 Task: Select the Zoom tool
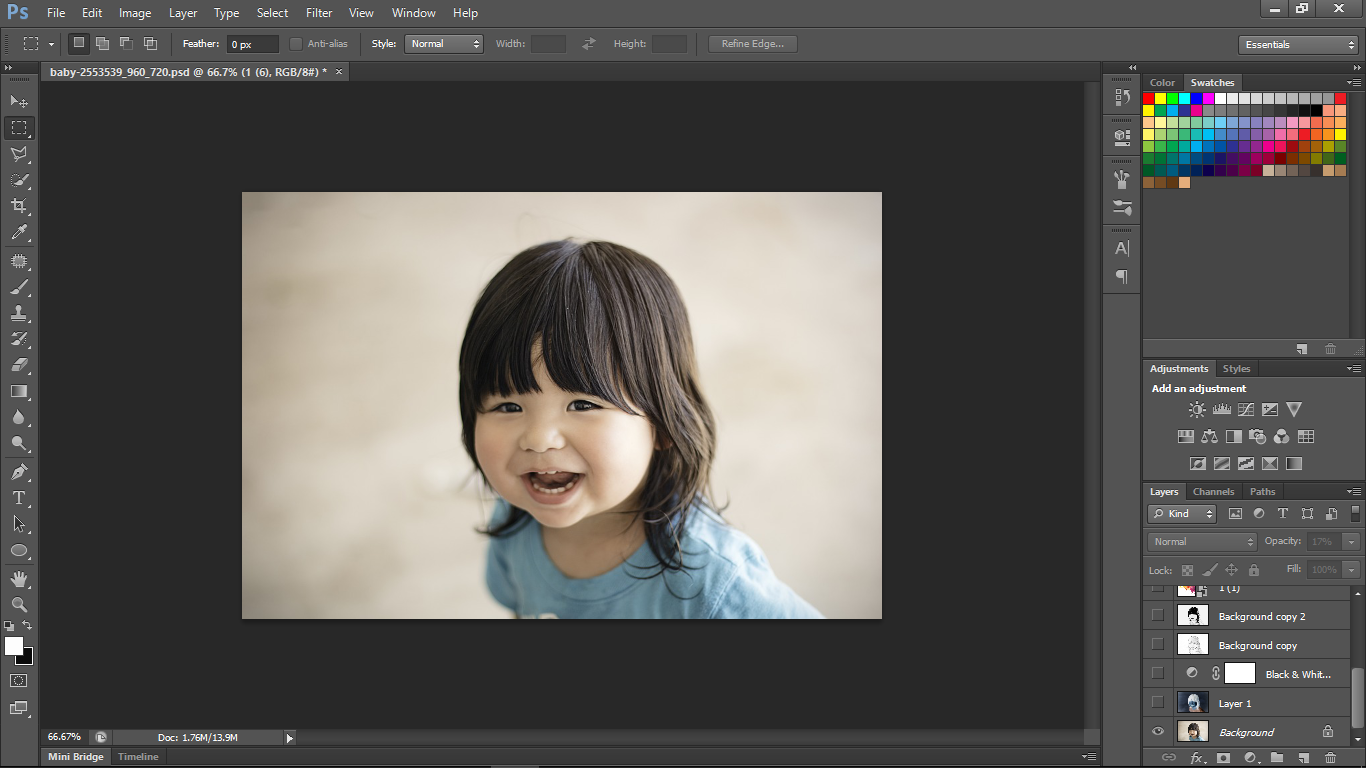[19, 605]
